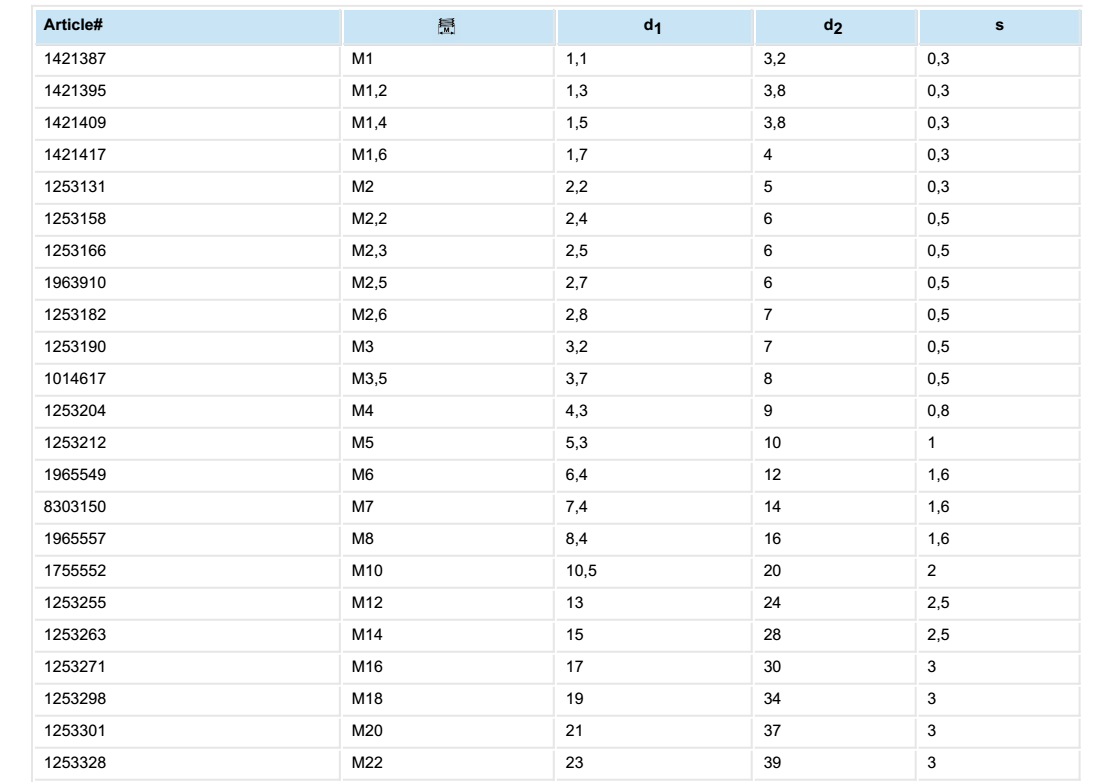Click the d2 column header

coord(832,25)
